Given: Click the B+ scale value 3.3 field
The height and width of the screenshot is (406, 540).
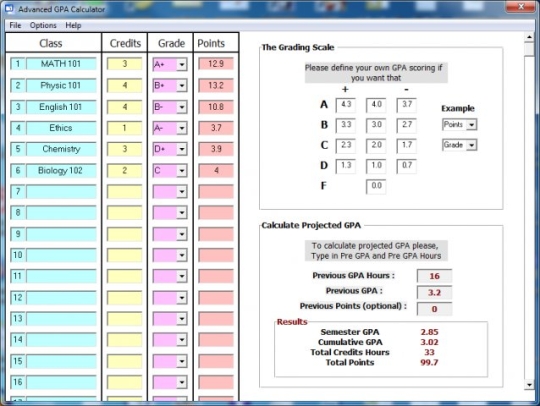Looking at the screenshot, I should [346, 125].
